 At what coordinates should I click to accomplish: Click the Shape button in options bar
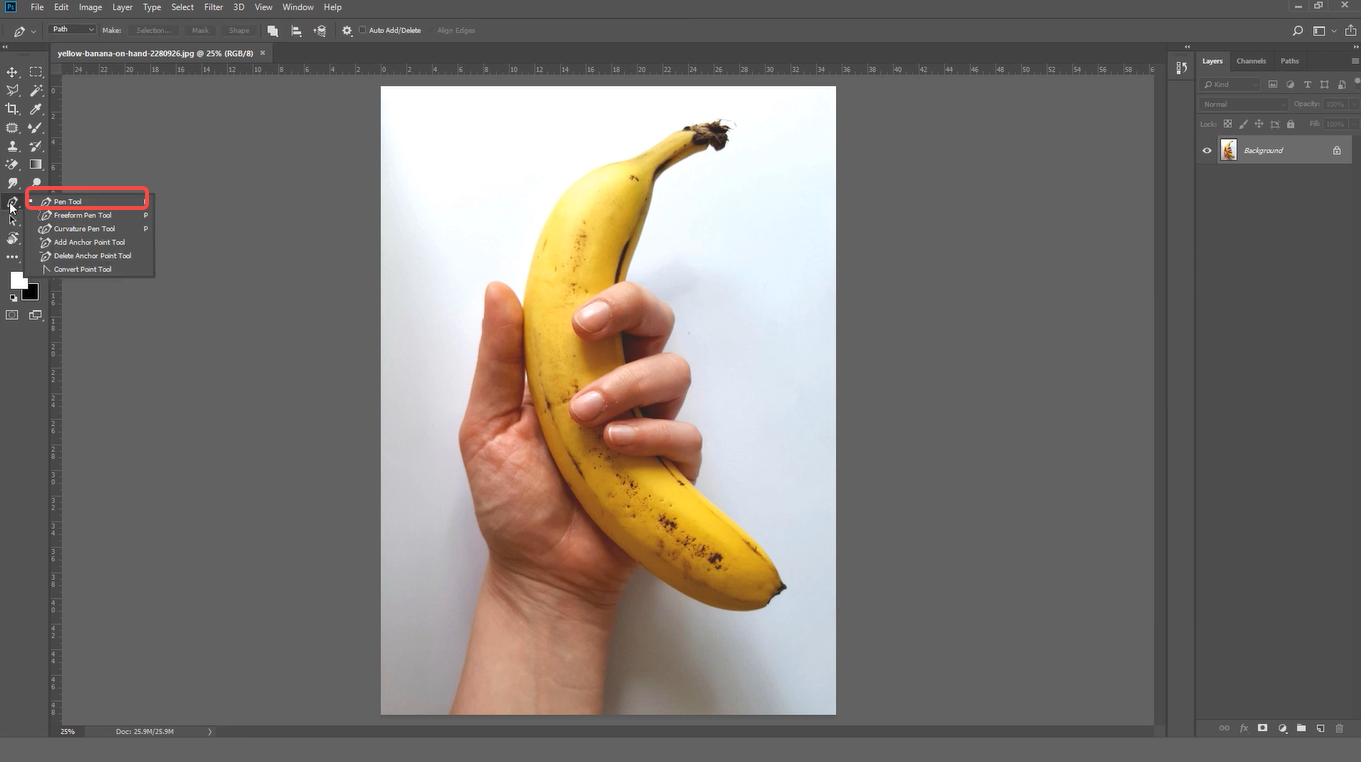coord(239,30)
